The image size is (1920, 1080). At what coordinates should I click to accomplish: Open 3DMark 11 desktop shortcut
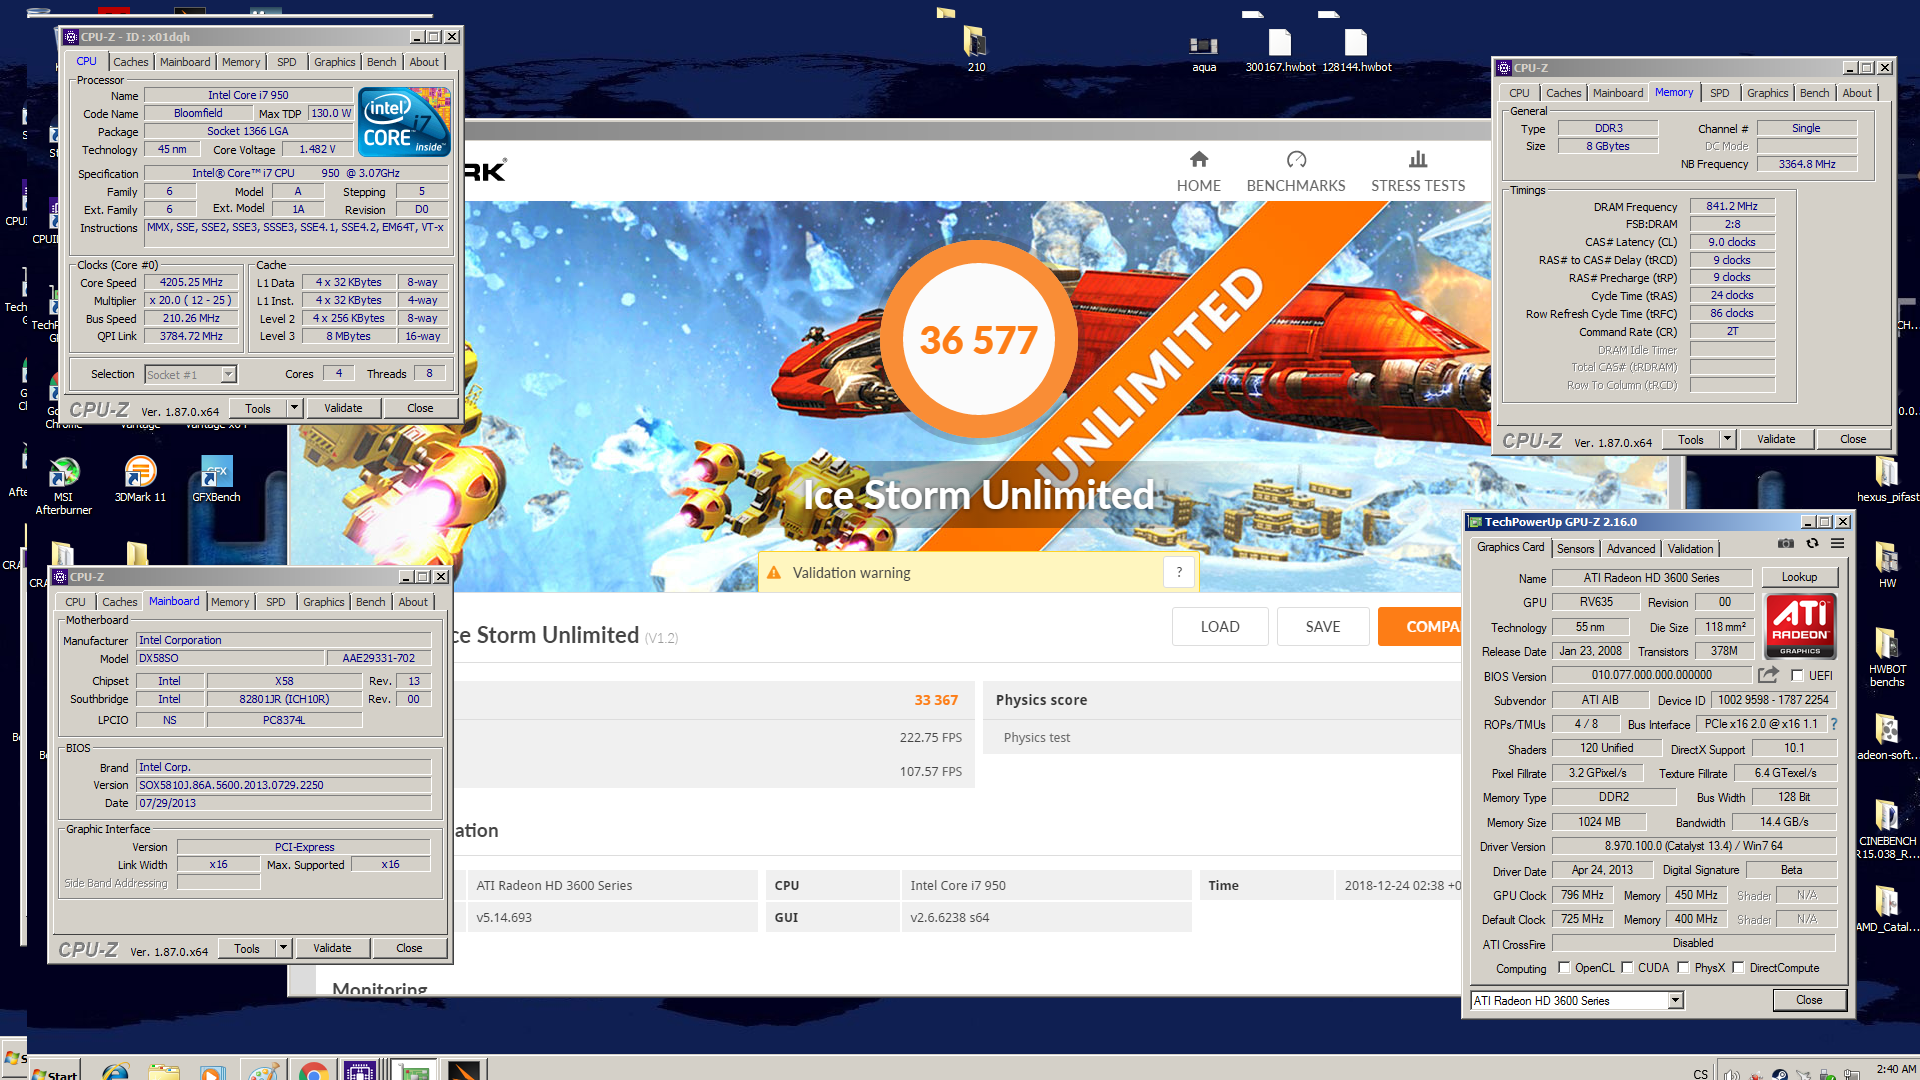[140, 479]
